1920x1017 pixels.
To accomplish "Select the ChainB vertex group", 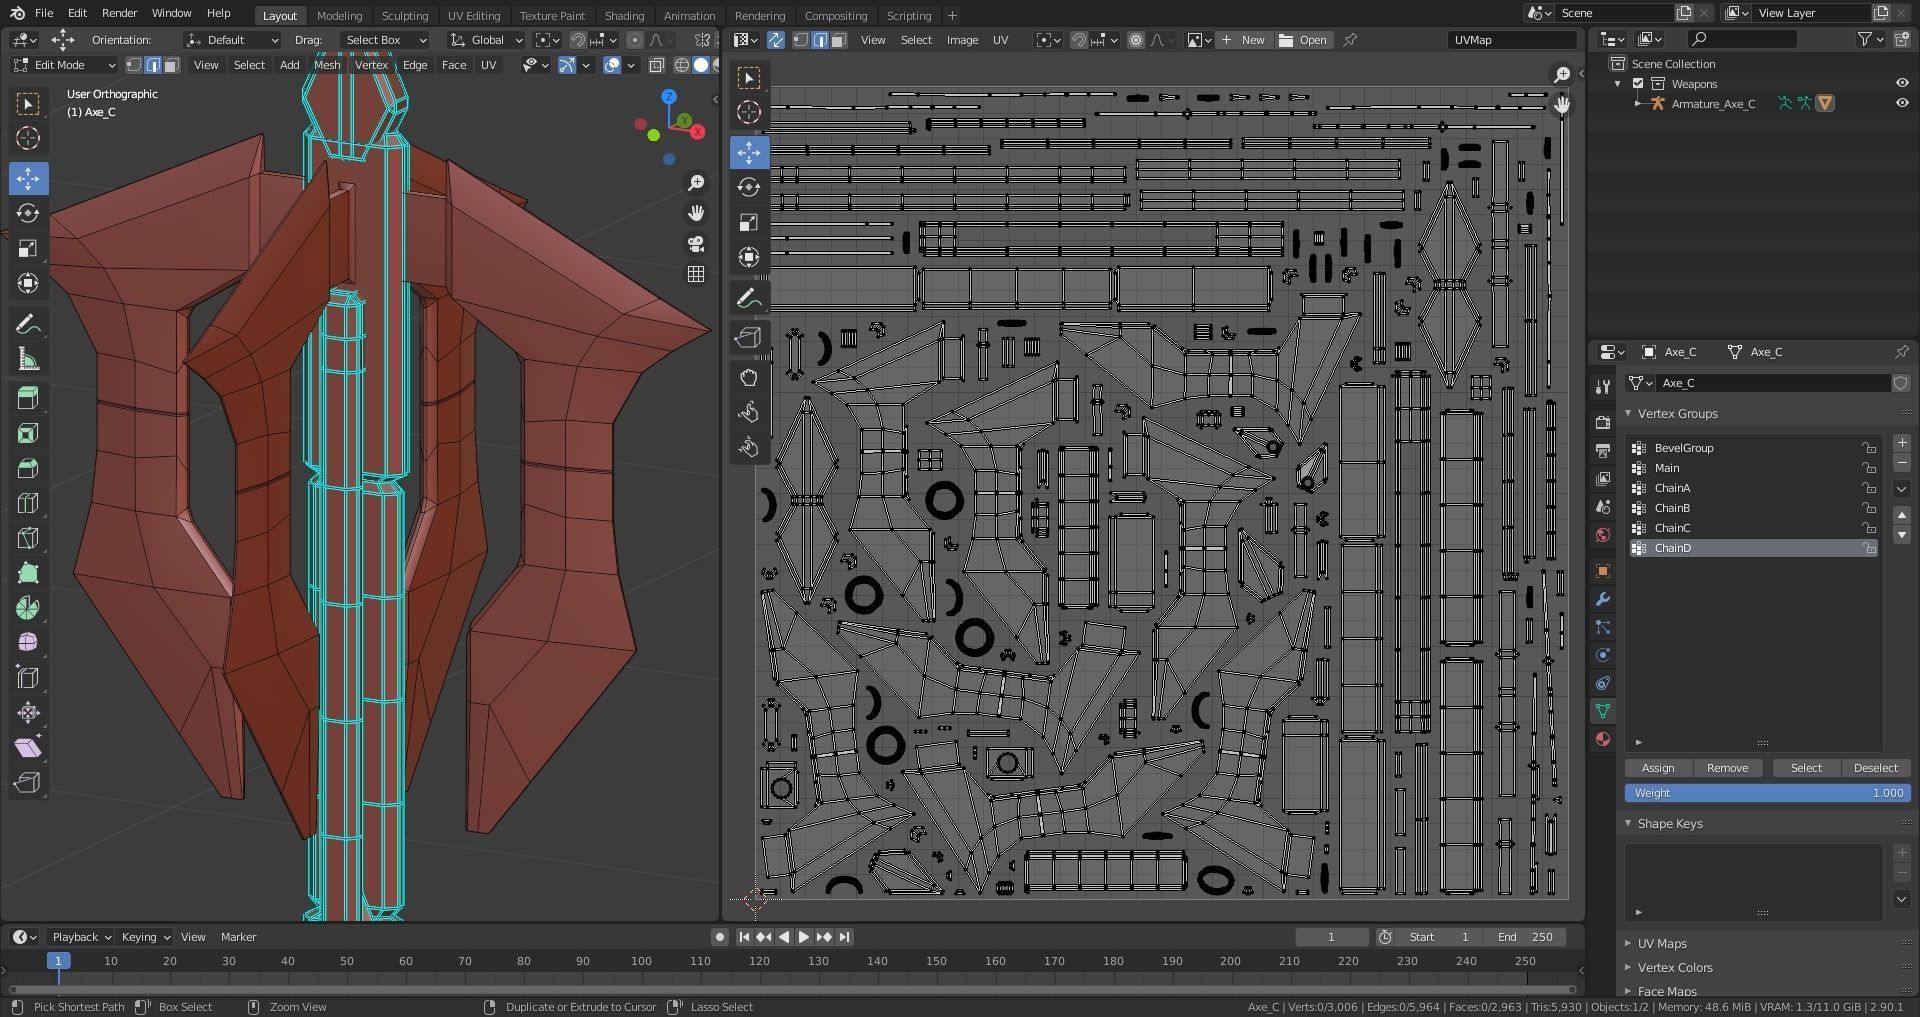I will [x=1672, y=508].
